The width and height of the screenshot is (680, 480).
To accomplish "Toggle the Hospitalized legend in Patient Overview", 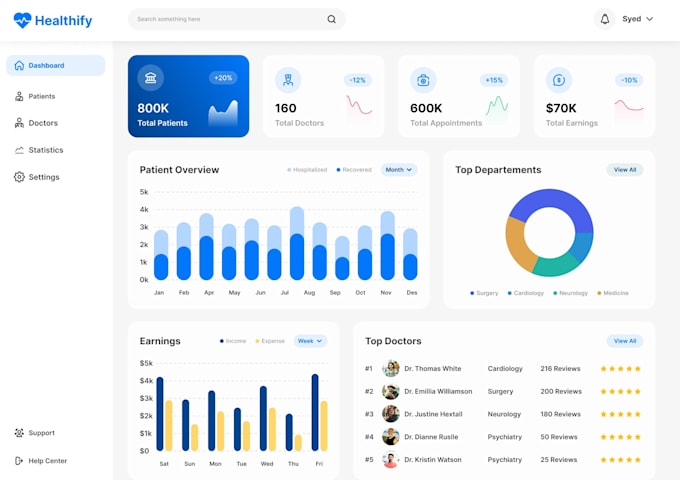I will pyautogui.click(x=307, y=170).
